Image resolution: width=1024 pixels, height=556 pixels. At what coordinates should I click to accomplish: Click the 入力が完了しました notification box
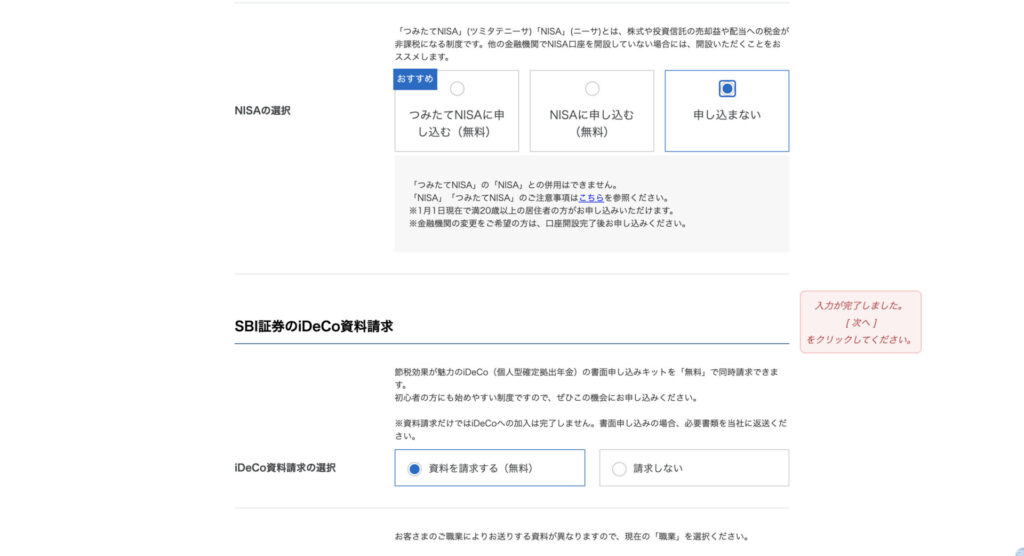tap(861, 322)
